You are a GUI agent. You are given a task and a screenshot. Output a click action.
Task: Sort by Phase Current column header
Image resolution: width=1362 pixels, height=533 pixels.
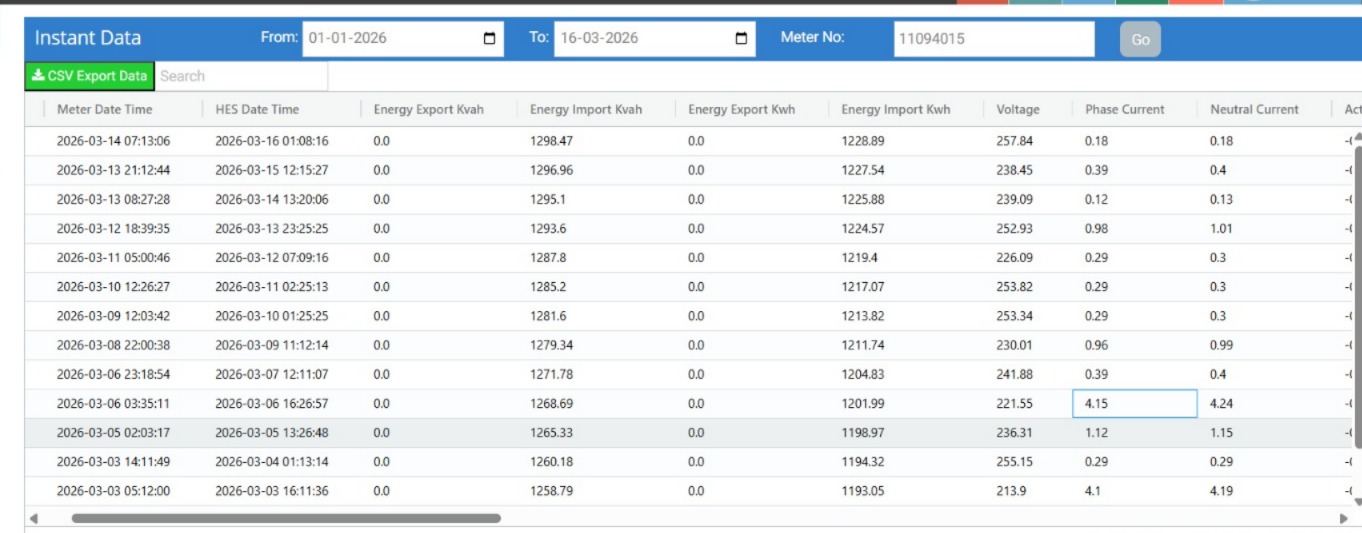[x=1125, y=110]
